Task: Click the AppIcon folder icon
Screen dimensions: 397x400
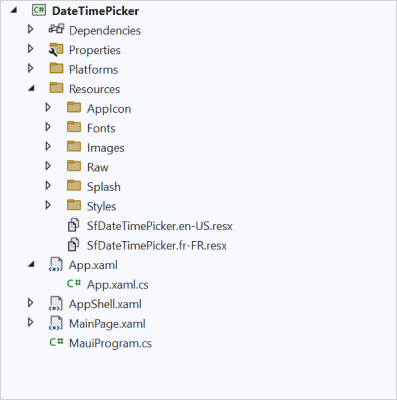Action: pos(74,107)
